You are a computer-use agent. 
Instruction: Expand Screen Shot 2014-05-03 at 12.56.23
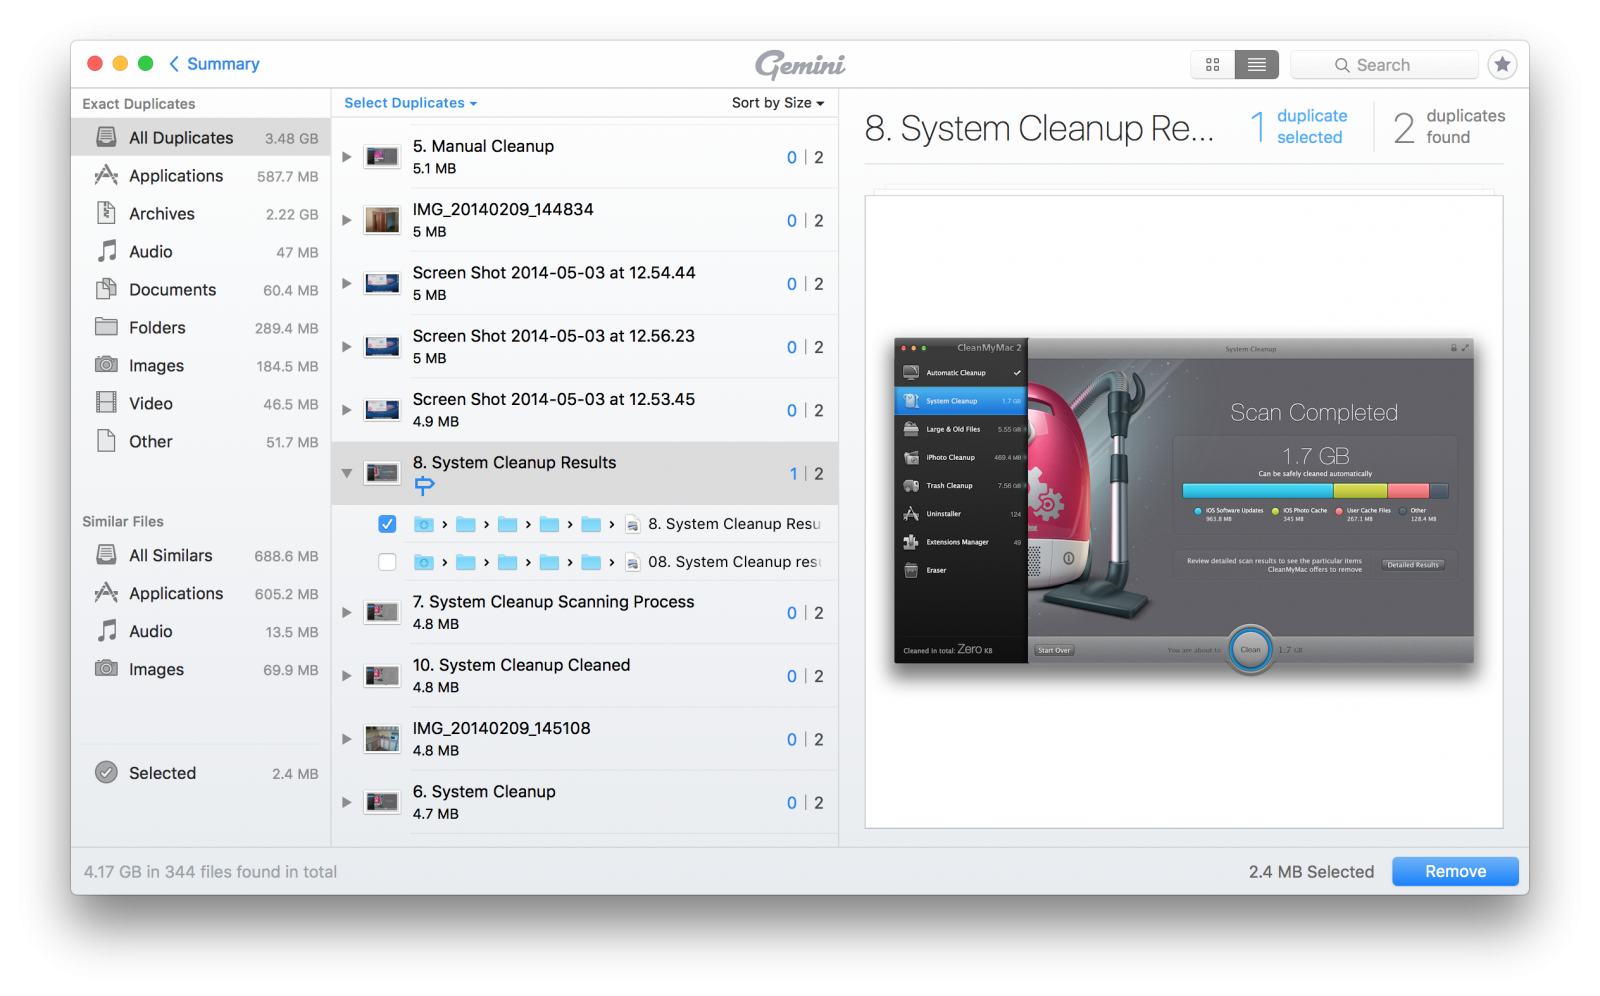(347, 347)
